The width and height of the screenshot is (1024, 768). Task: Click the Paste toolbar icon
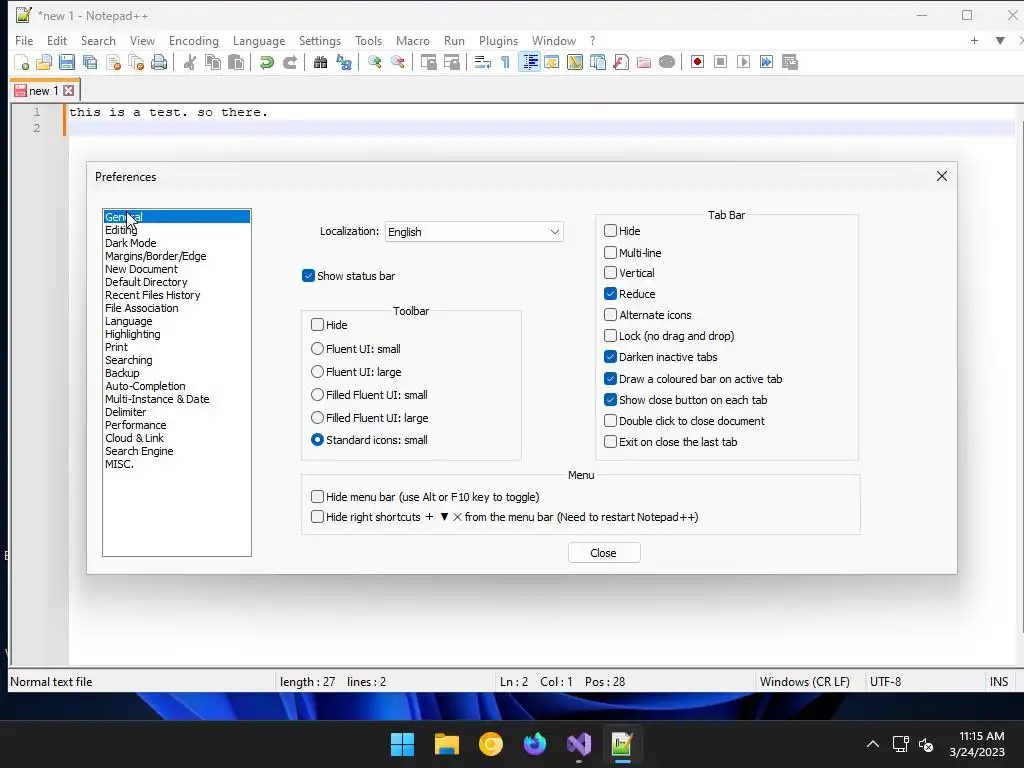click(x=236, y=62)
